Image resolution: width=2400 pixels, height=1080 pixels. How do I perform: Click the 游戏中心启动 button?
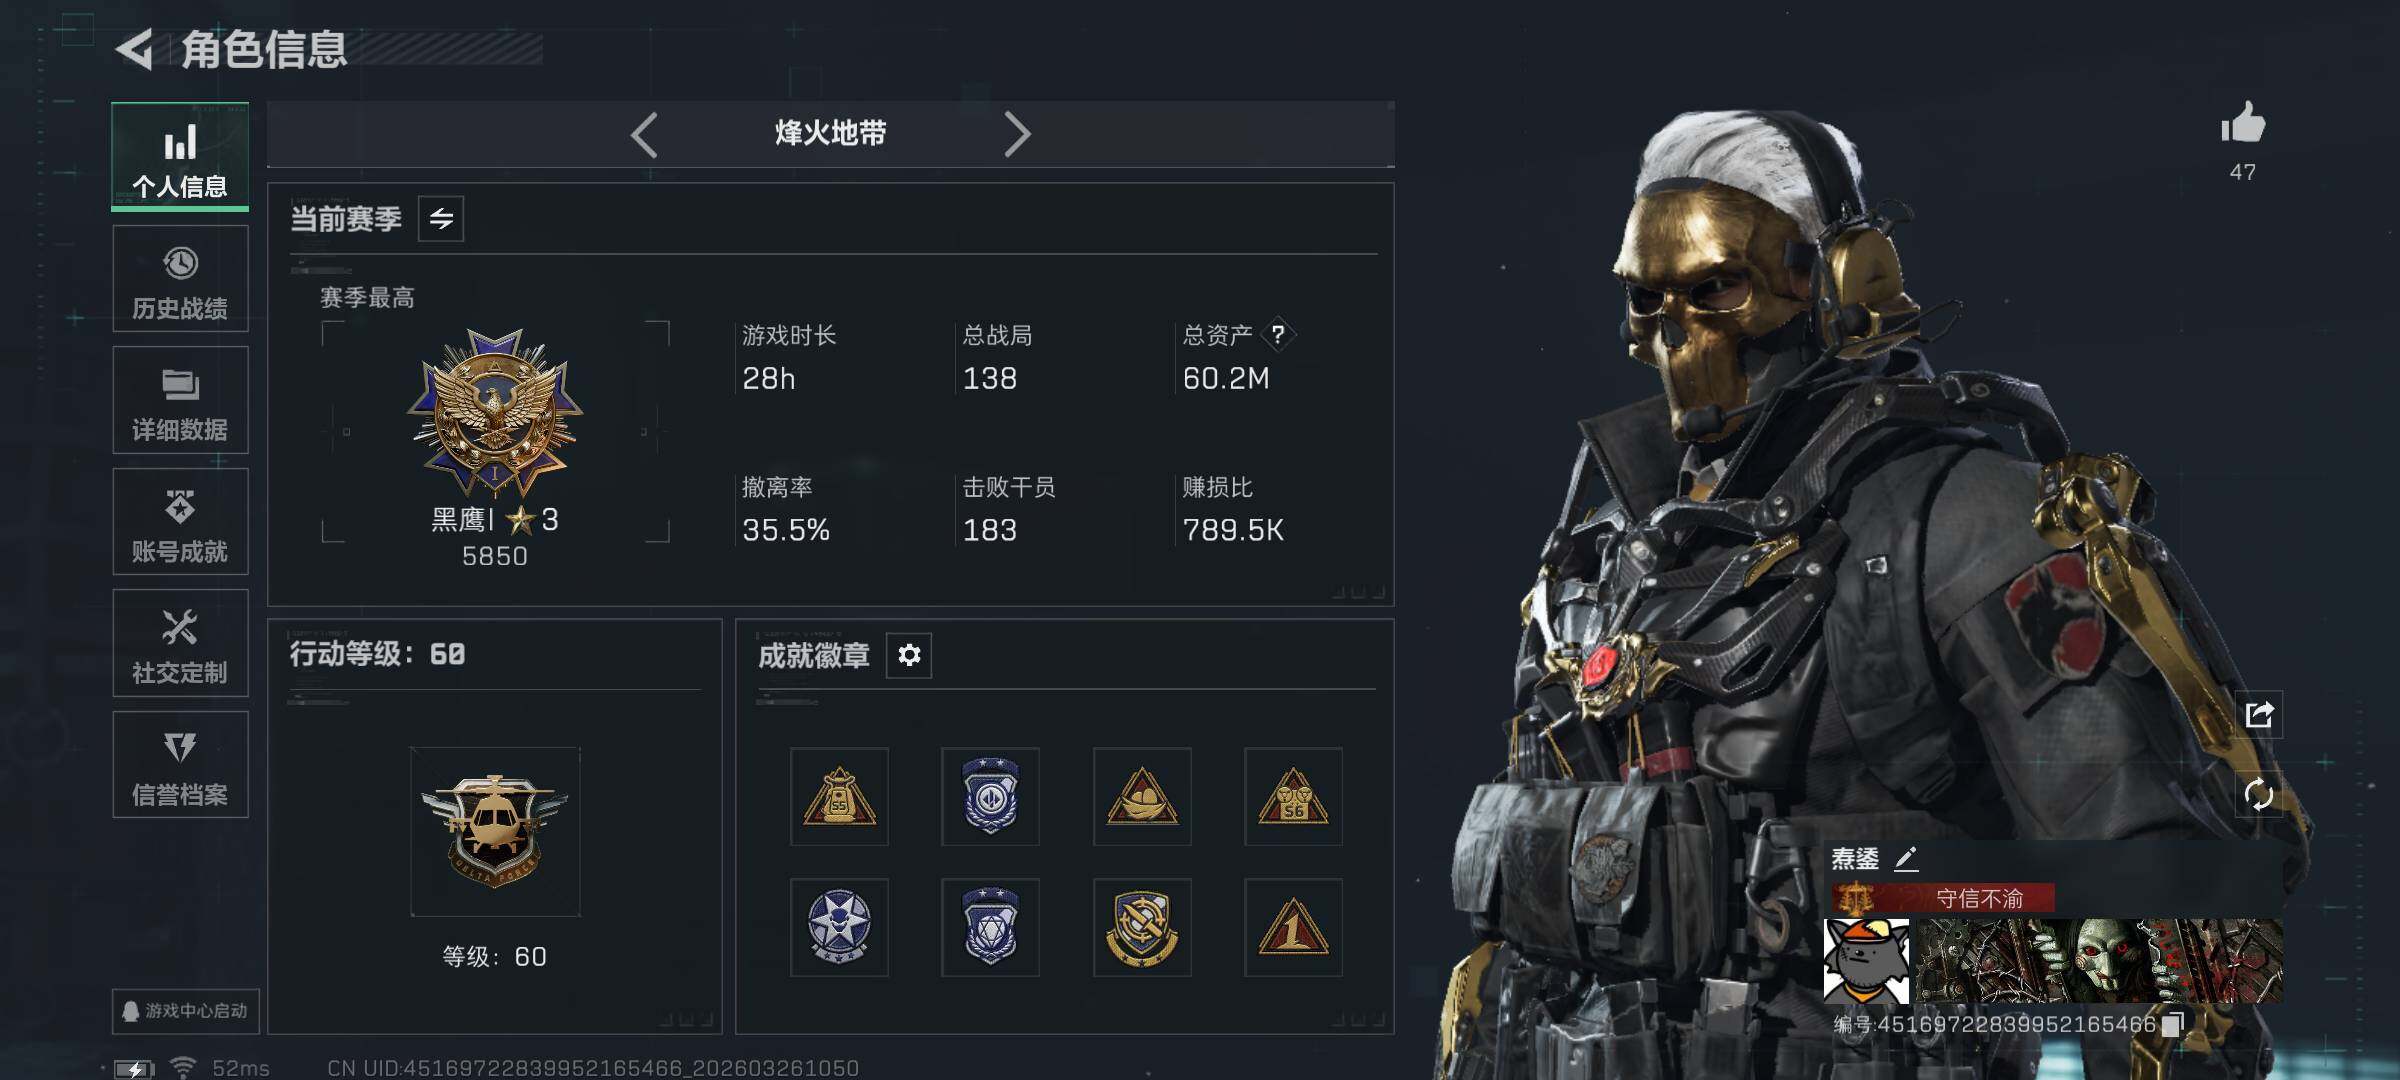click(x=186, y=1011)
